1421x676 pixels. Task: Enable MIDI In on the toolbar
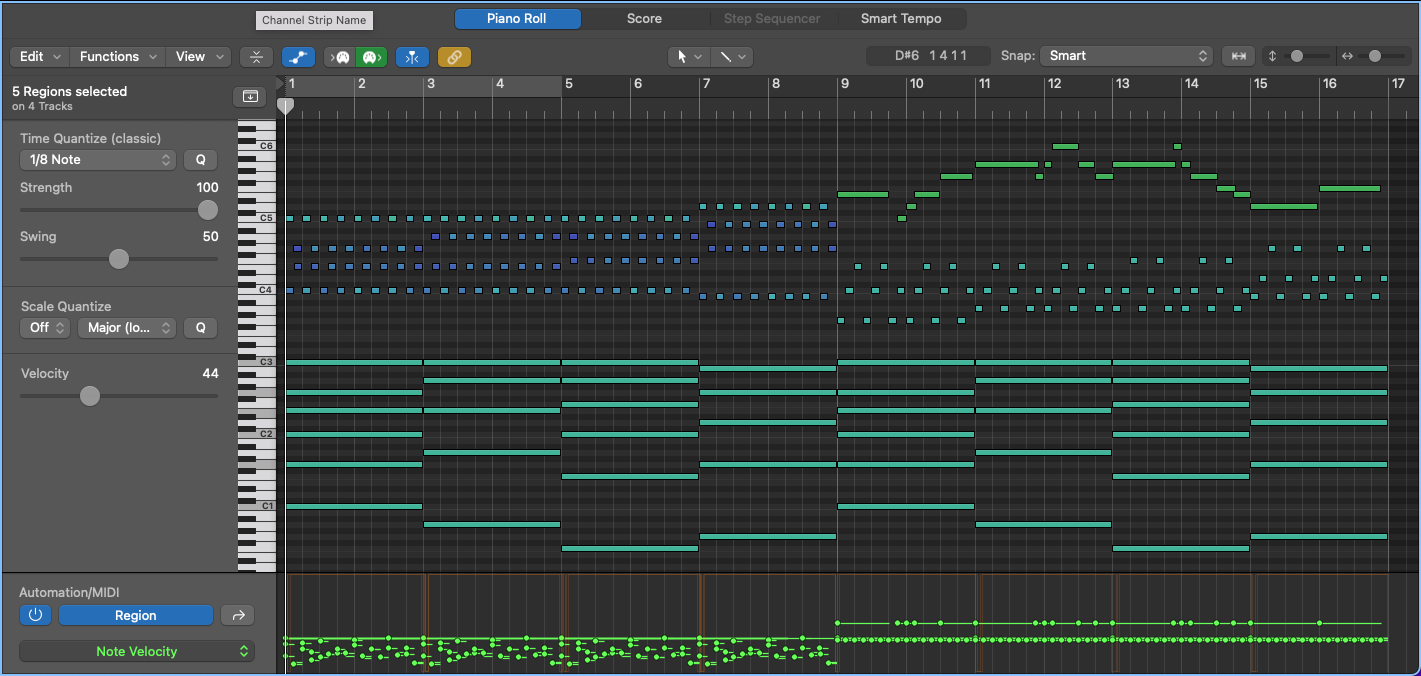point(341,57)
